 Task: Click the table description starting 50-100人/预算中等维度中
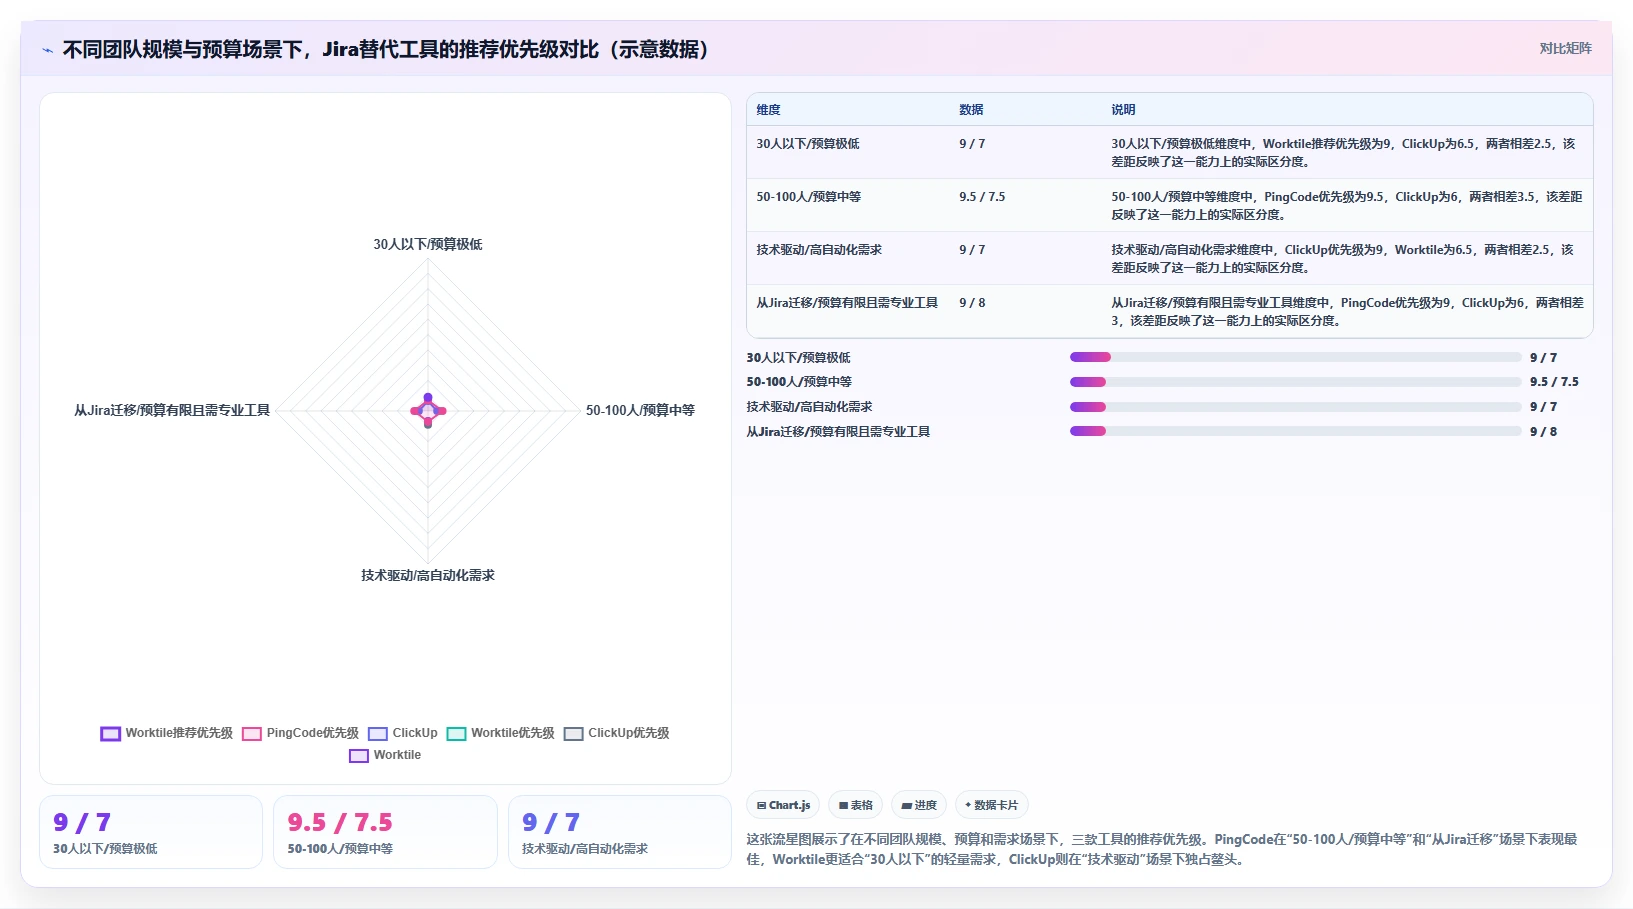(1347, 205)
